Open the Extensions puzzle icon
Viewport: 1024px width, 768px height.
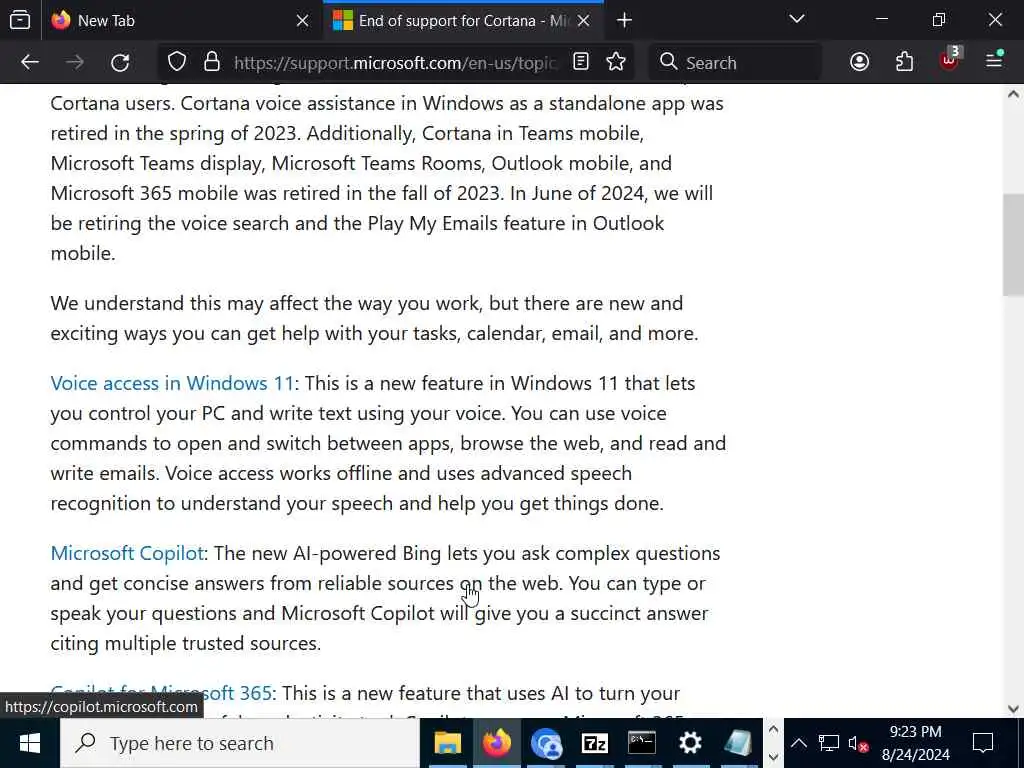pos(904,62)
